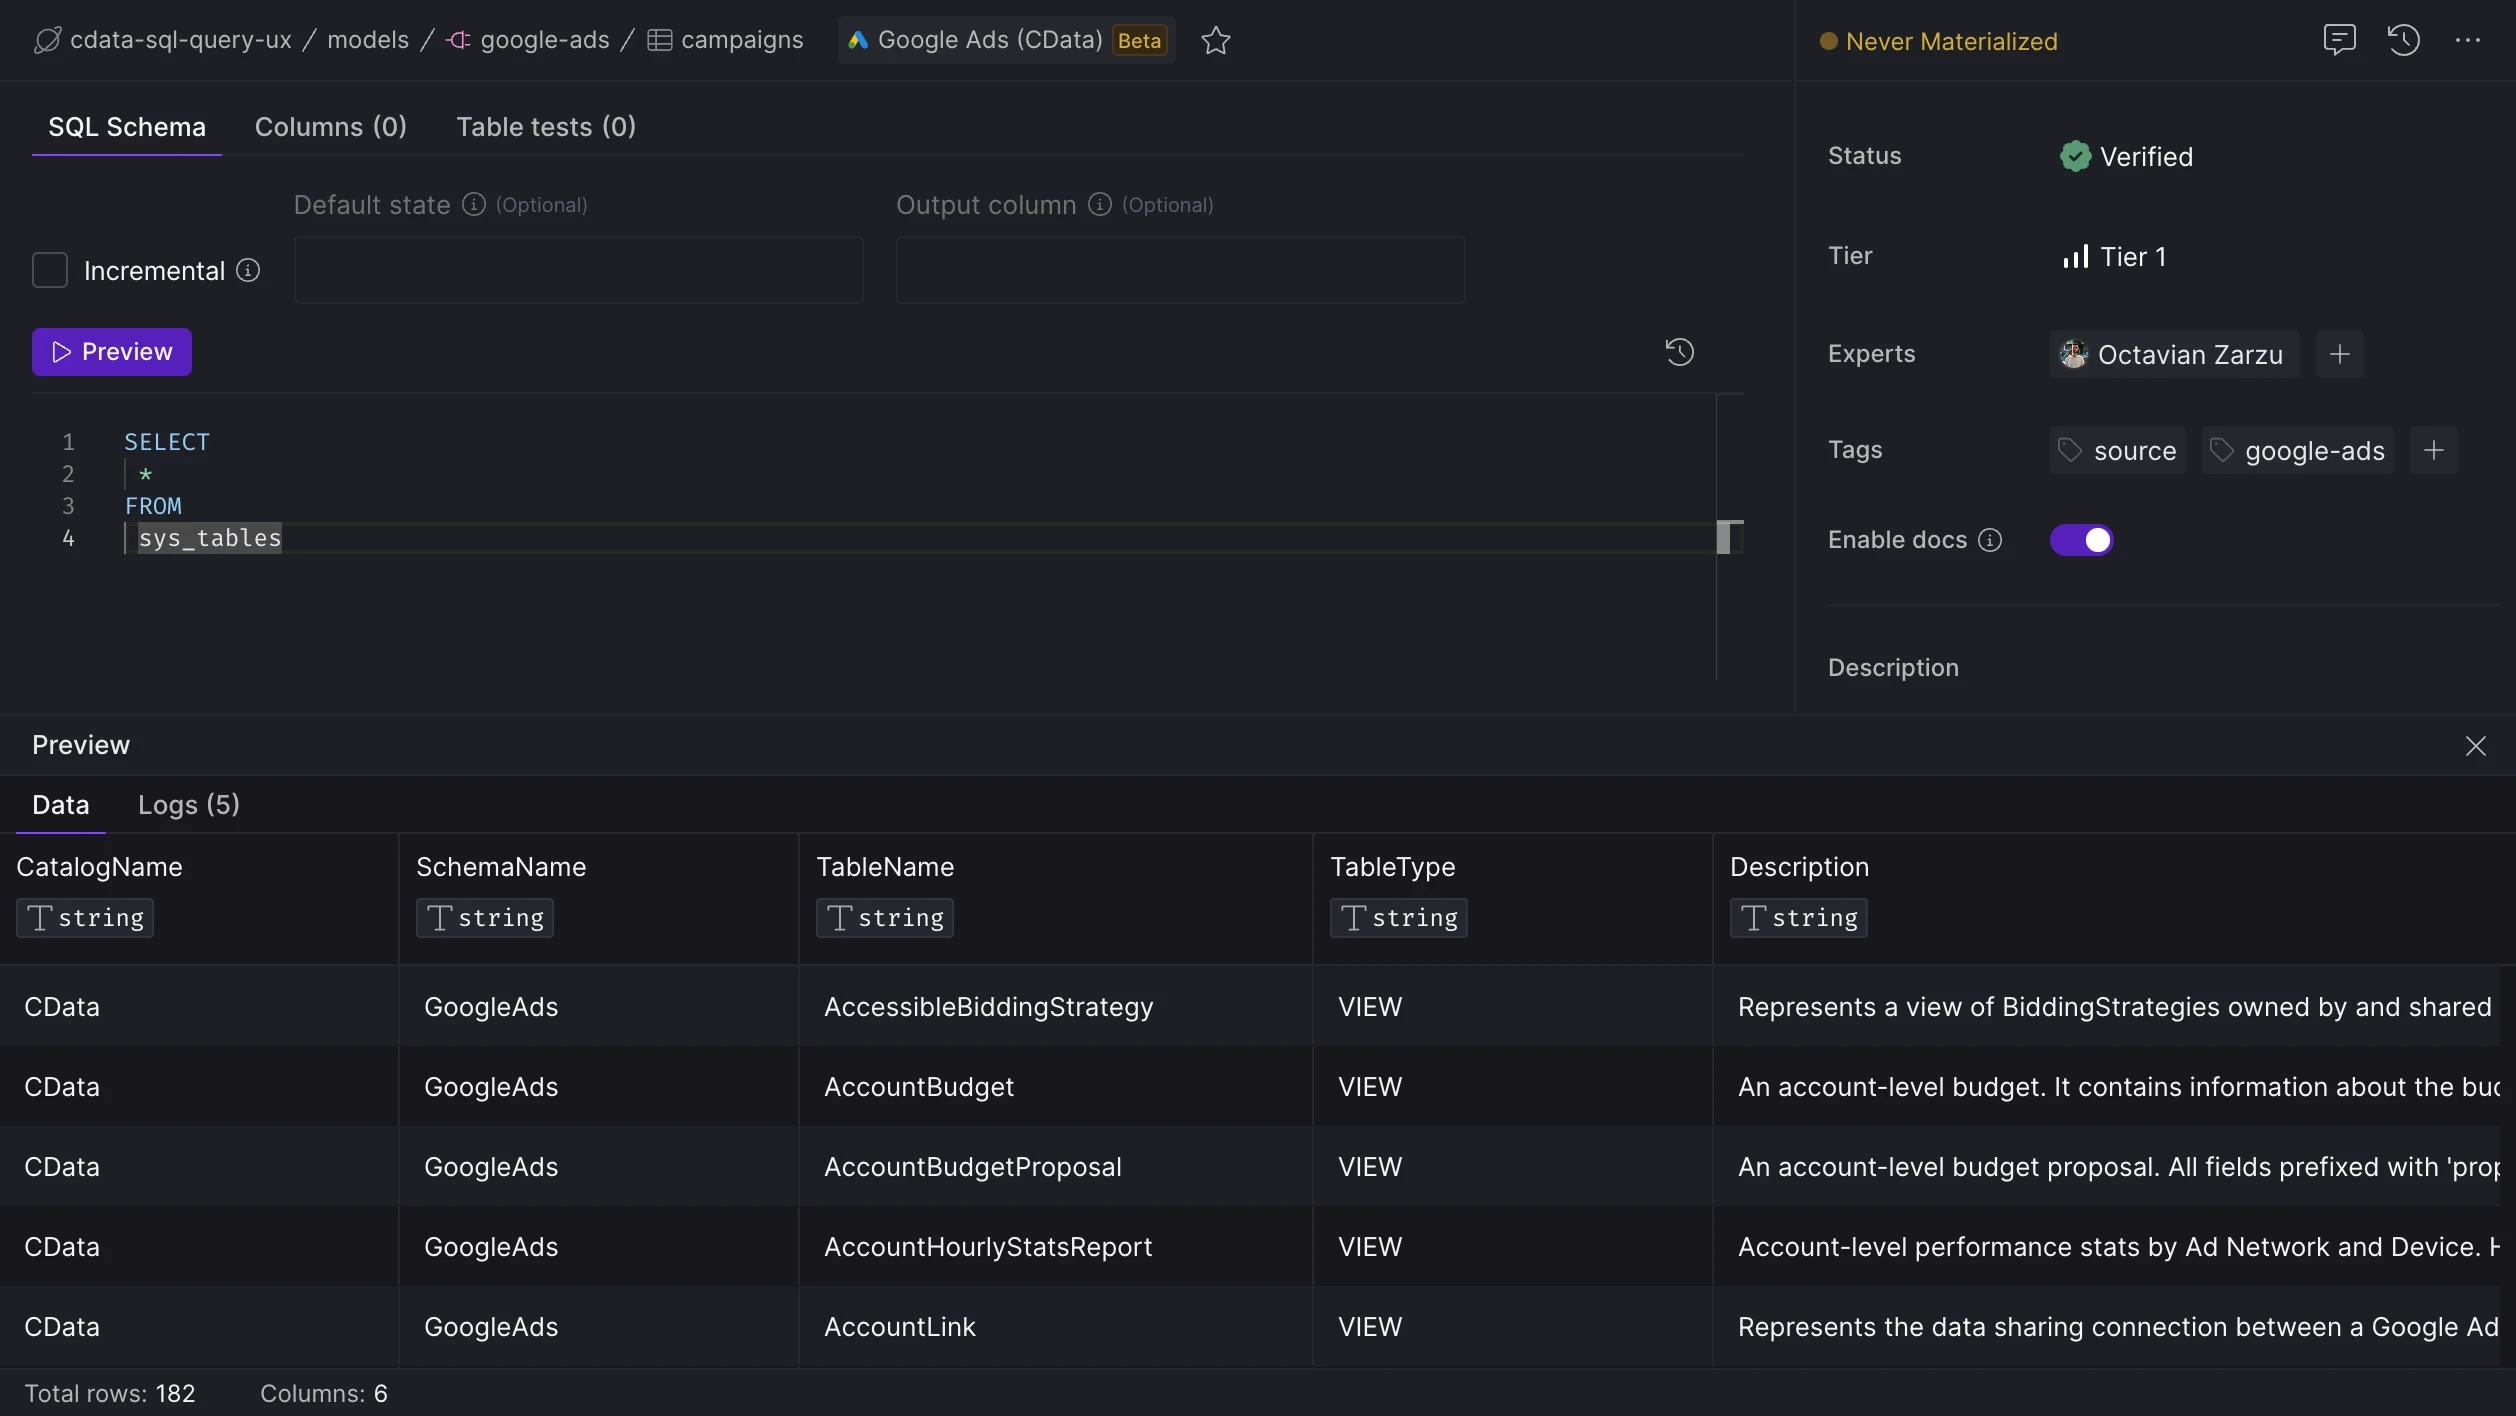Open the Logs (5) tab
The height and width of the screenshot is (1416, 2516).
(189, 805)
